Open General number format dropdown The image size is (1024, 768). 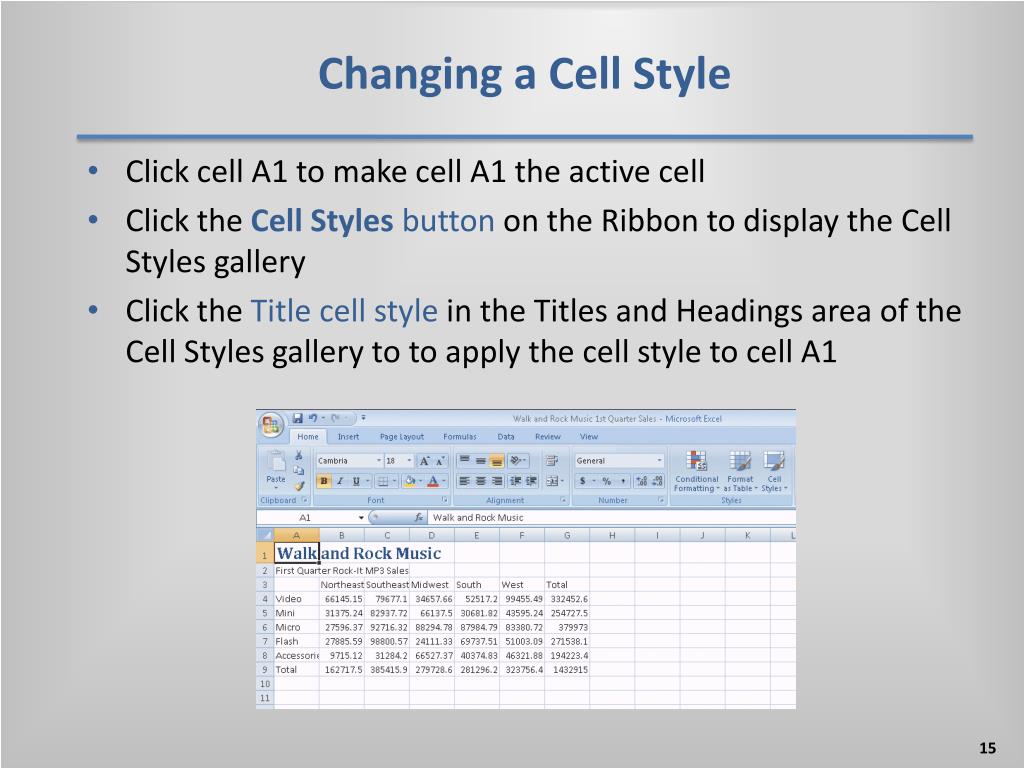tap(660, 460)
